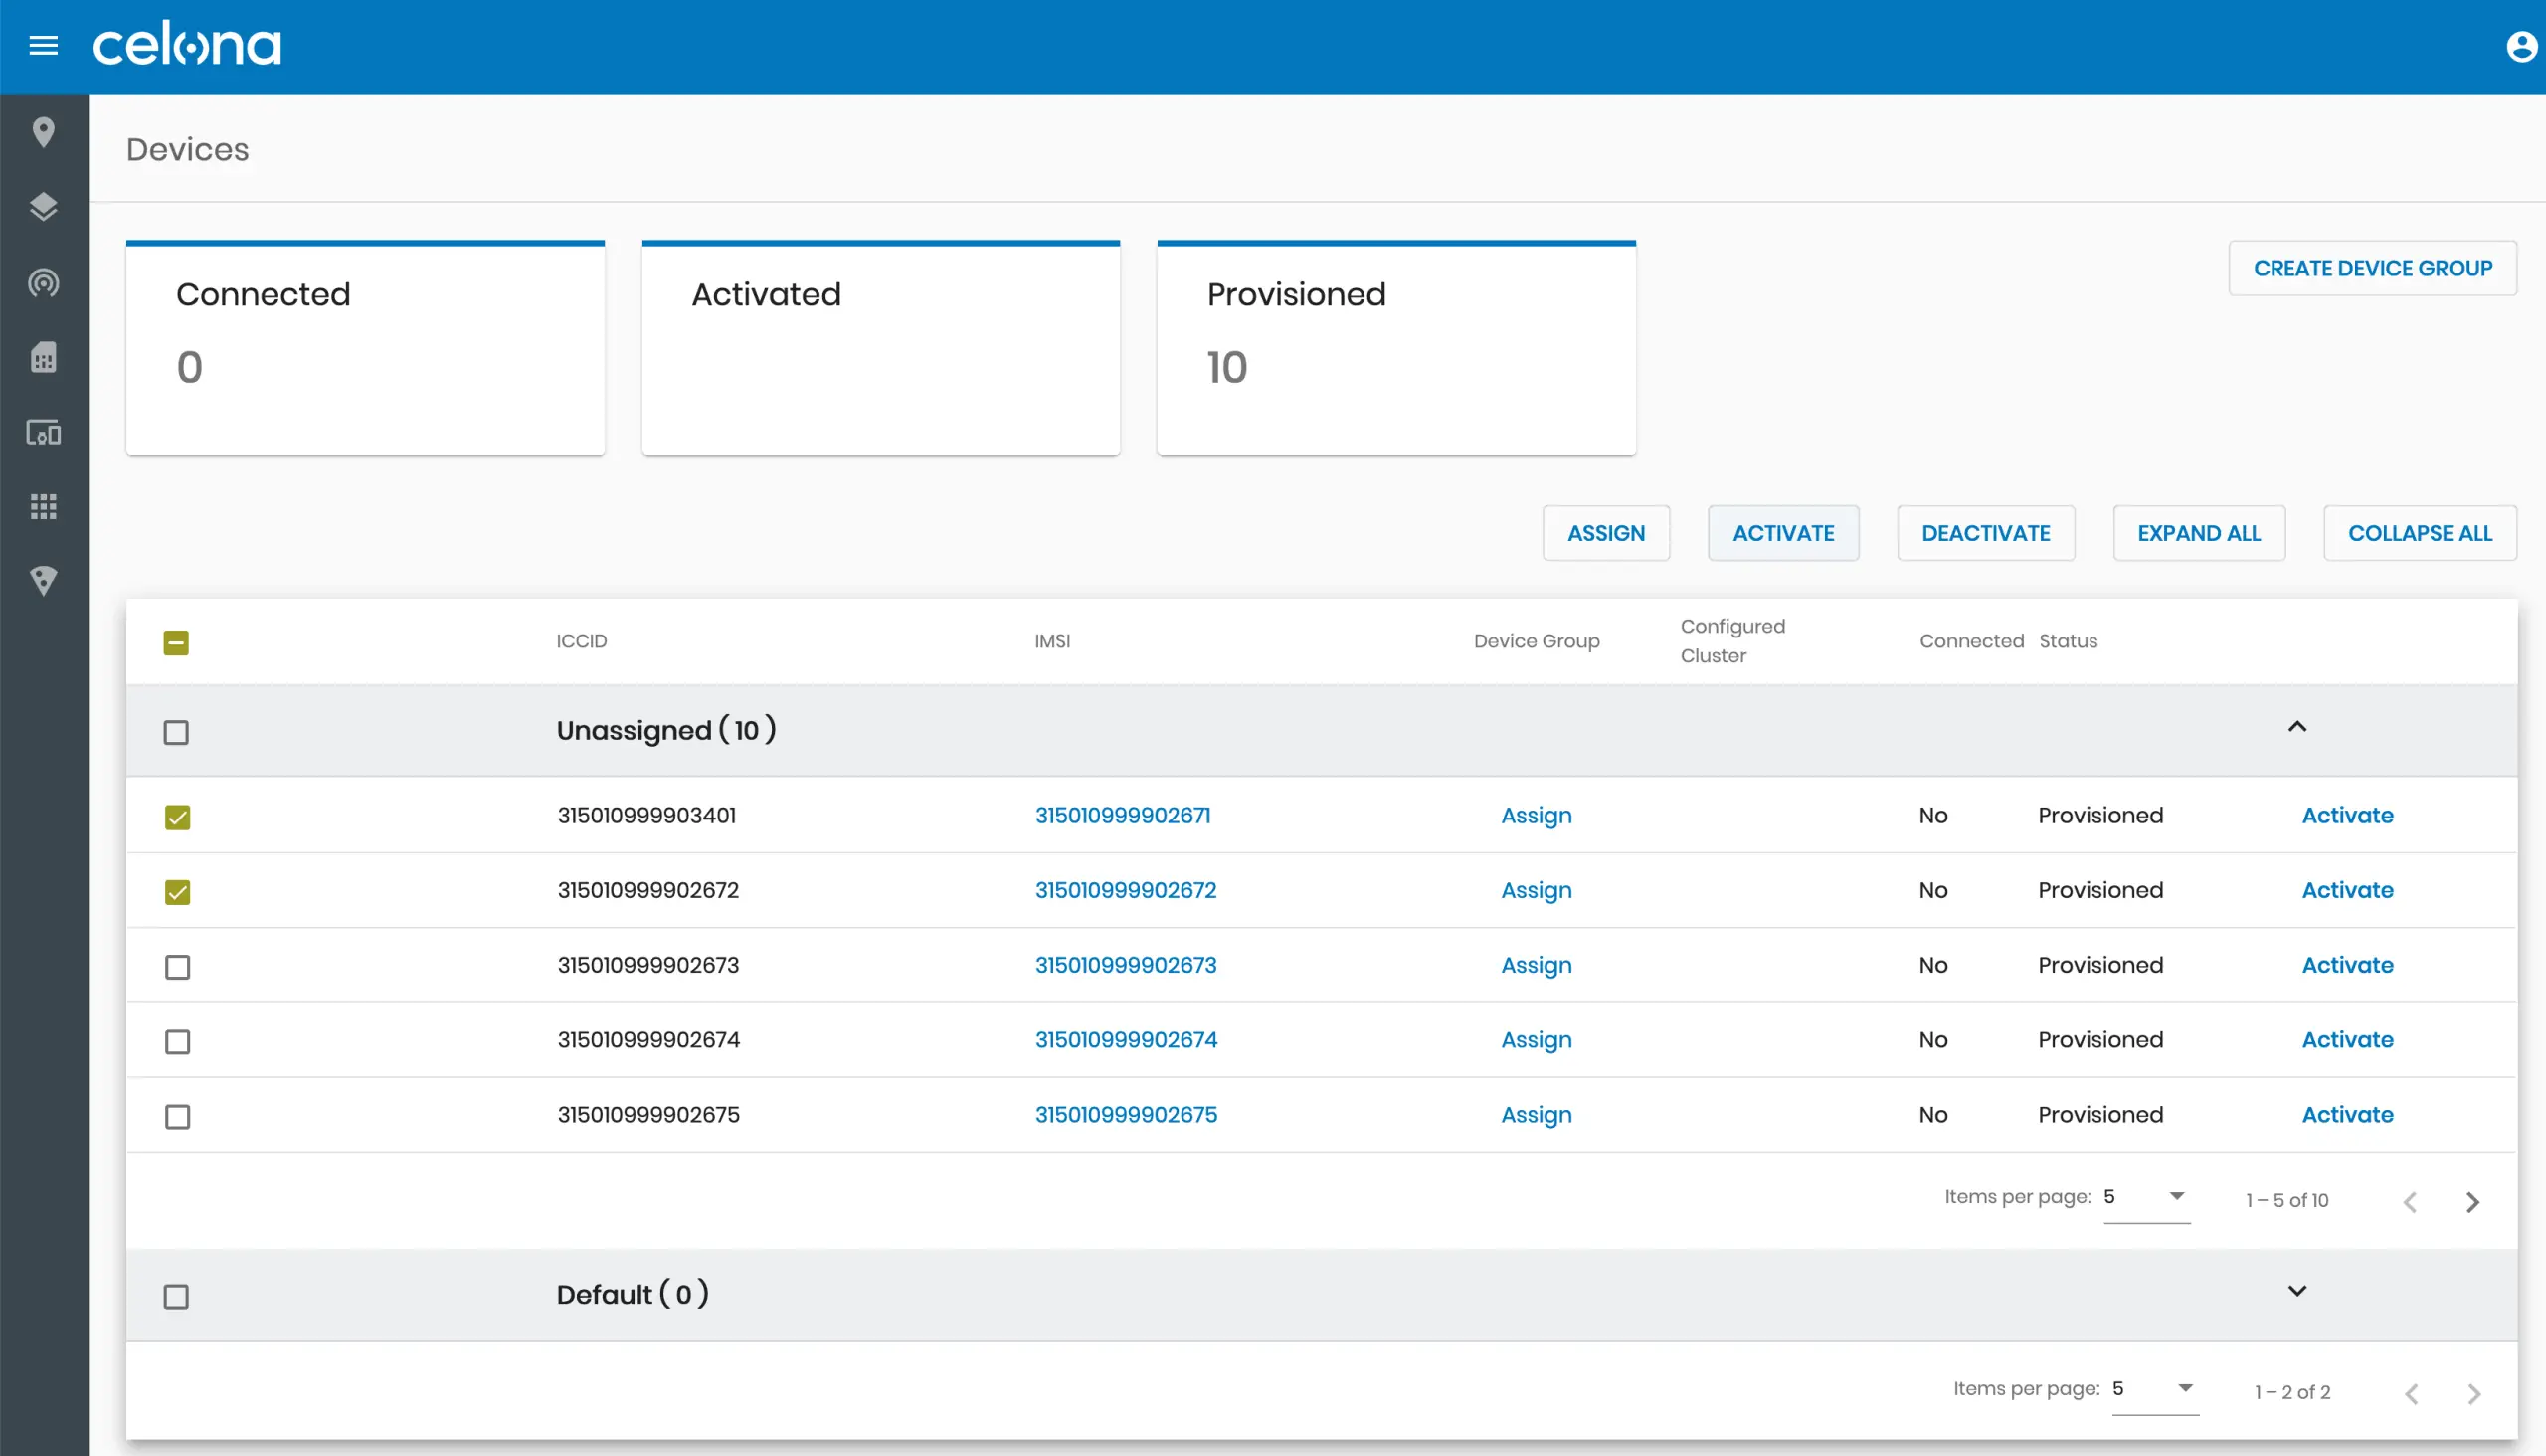Click Assign for ICCID 315010999902673
Screen dimensions: 2546x1456
1536,967
